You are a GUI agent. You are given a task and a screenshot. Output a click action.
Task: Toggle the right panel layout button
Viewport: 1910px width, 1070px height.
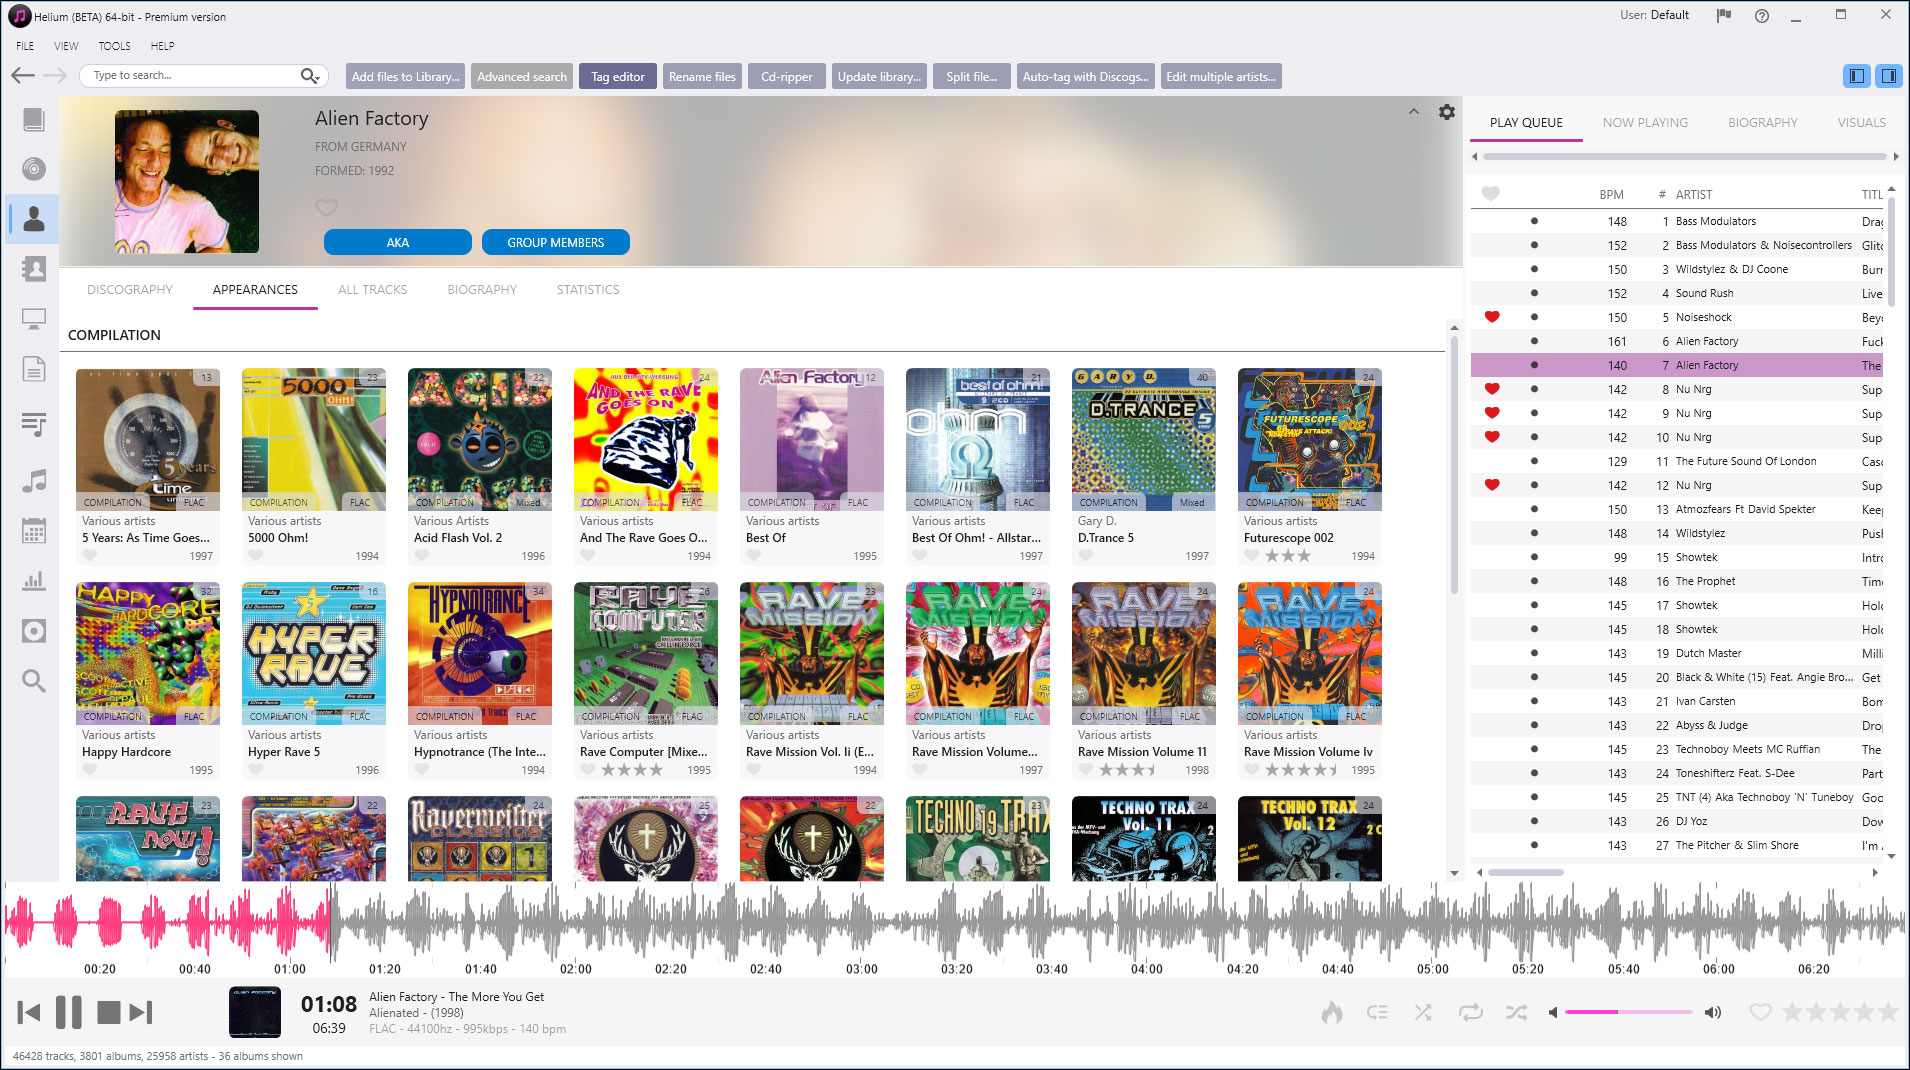tap(1888, 76)
